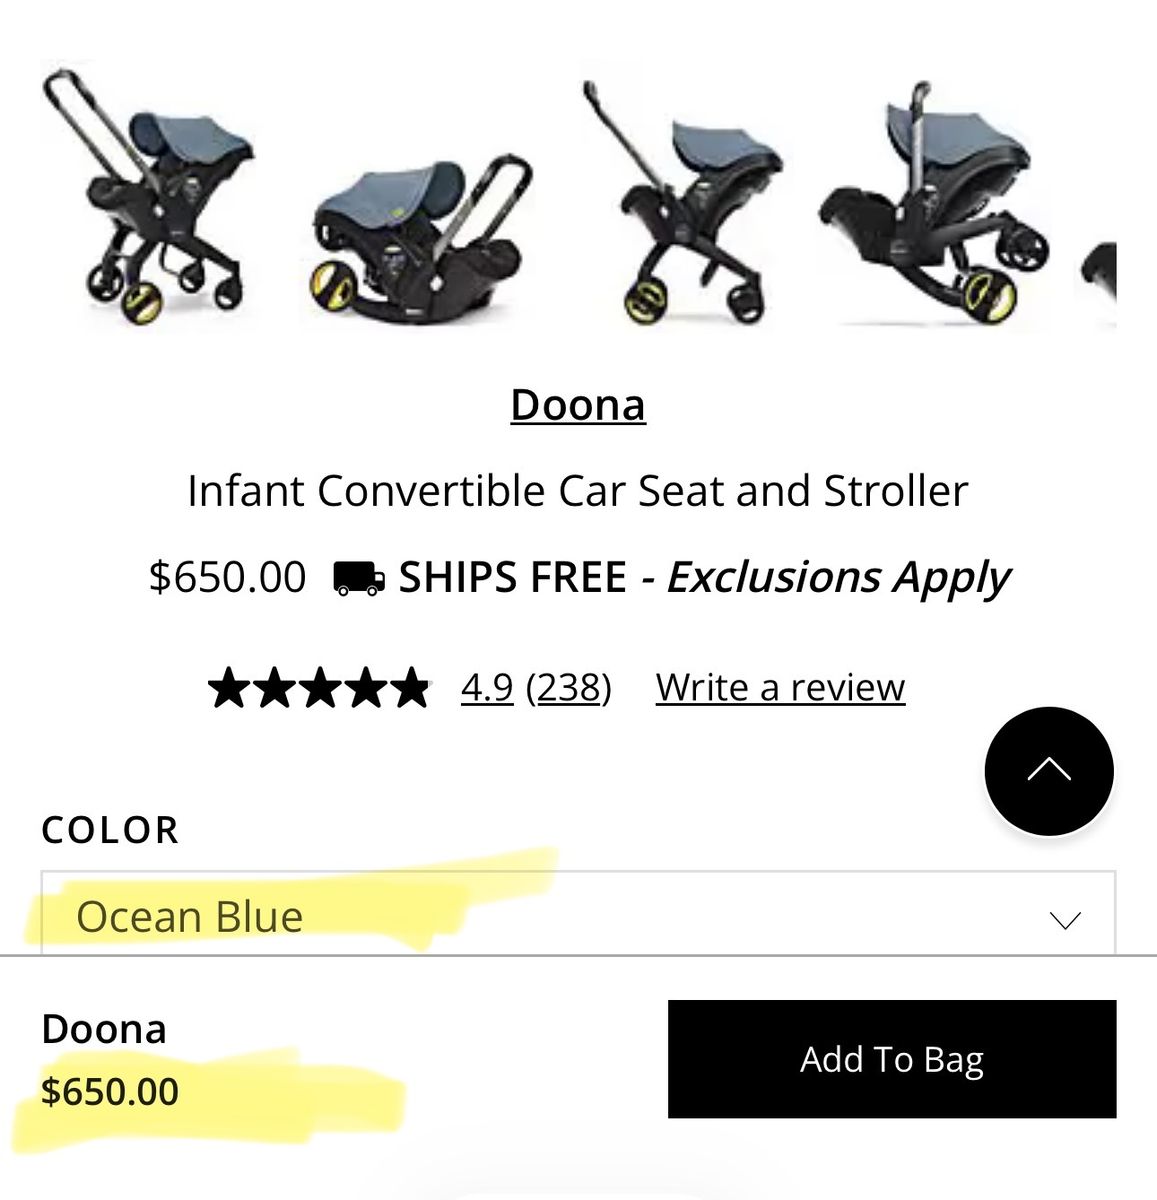1157x1200 pixels.
Task: Click the shipping truck icon
Action: tap(358, 579)
